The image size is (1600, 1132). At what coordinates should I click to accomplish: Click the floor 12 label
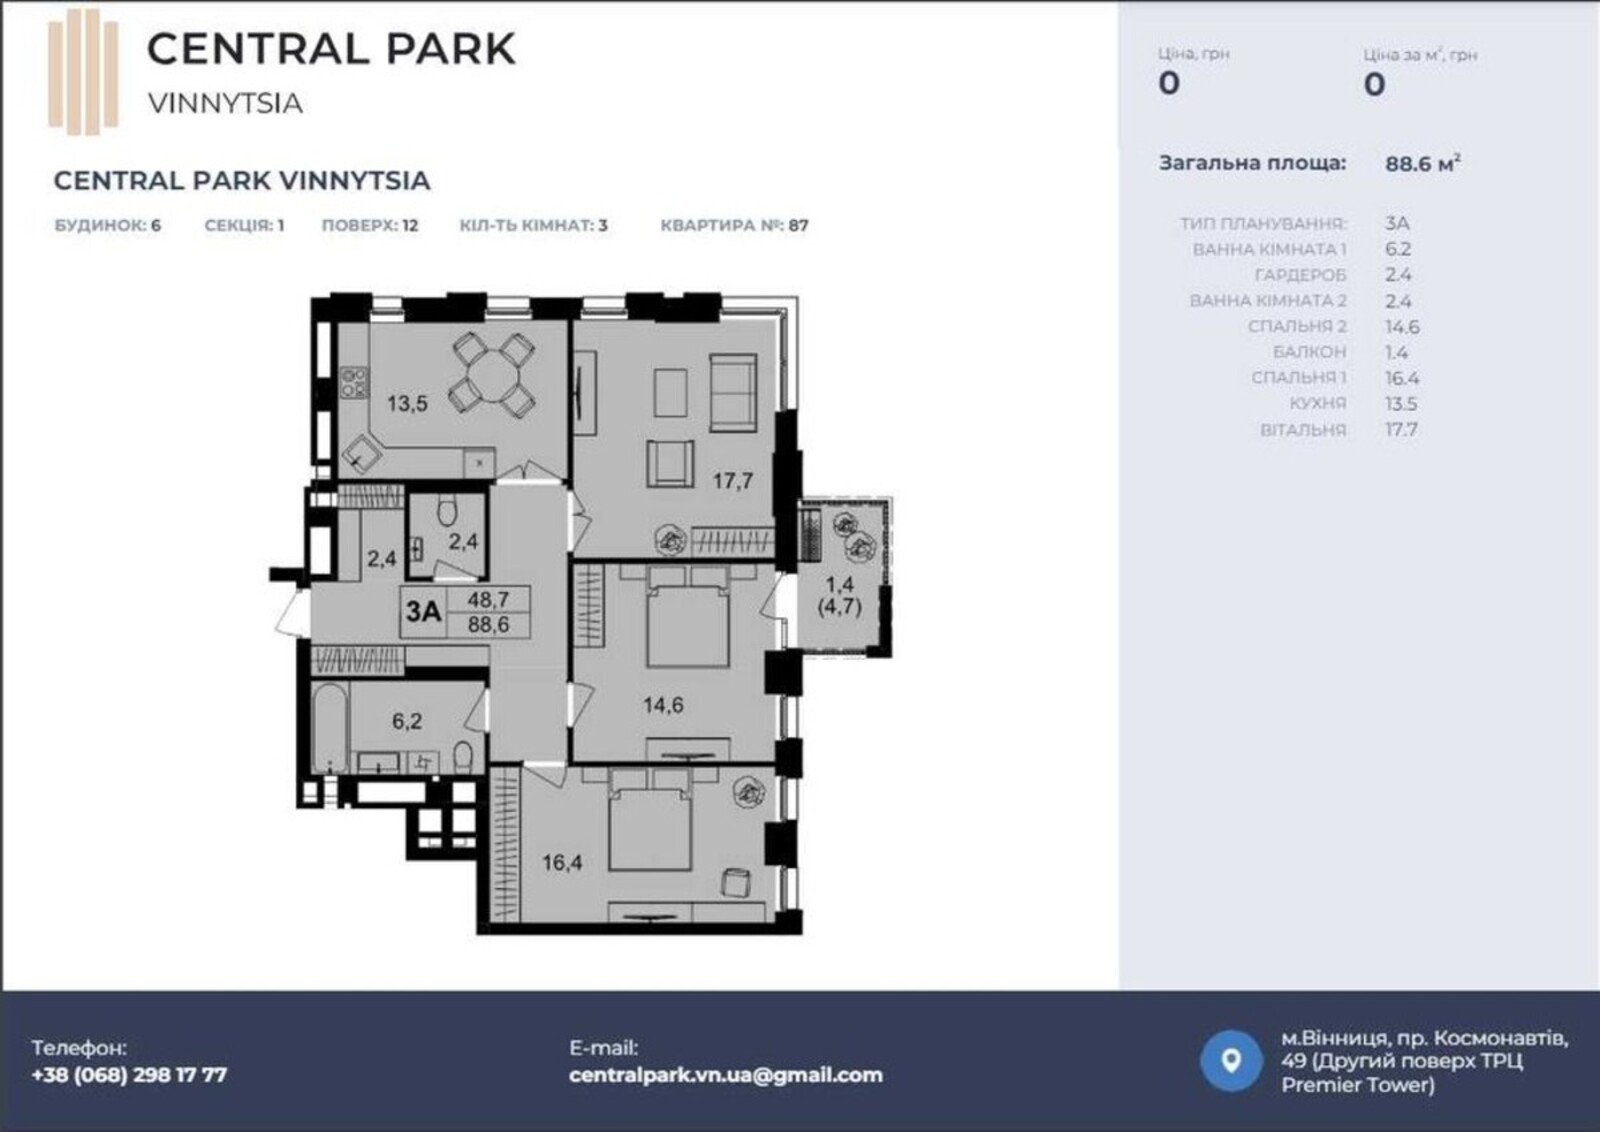(369, 225)
